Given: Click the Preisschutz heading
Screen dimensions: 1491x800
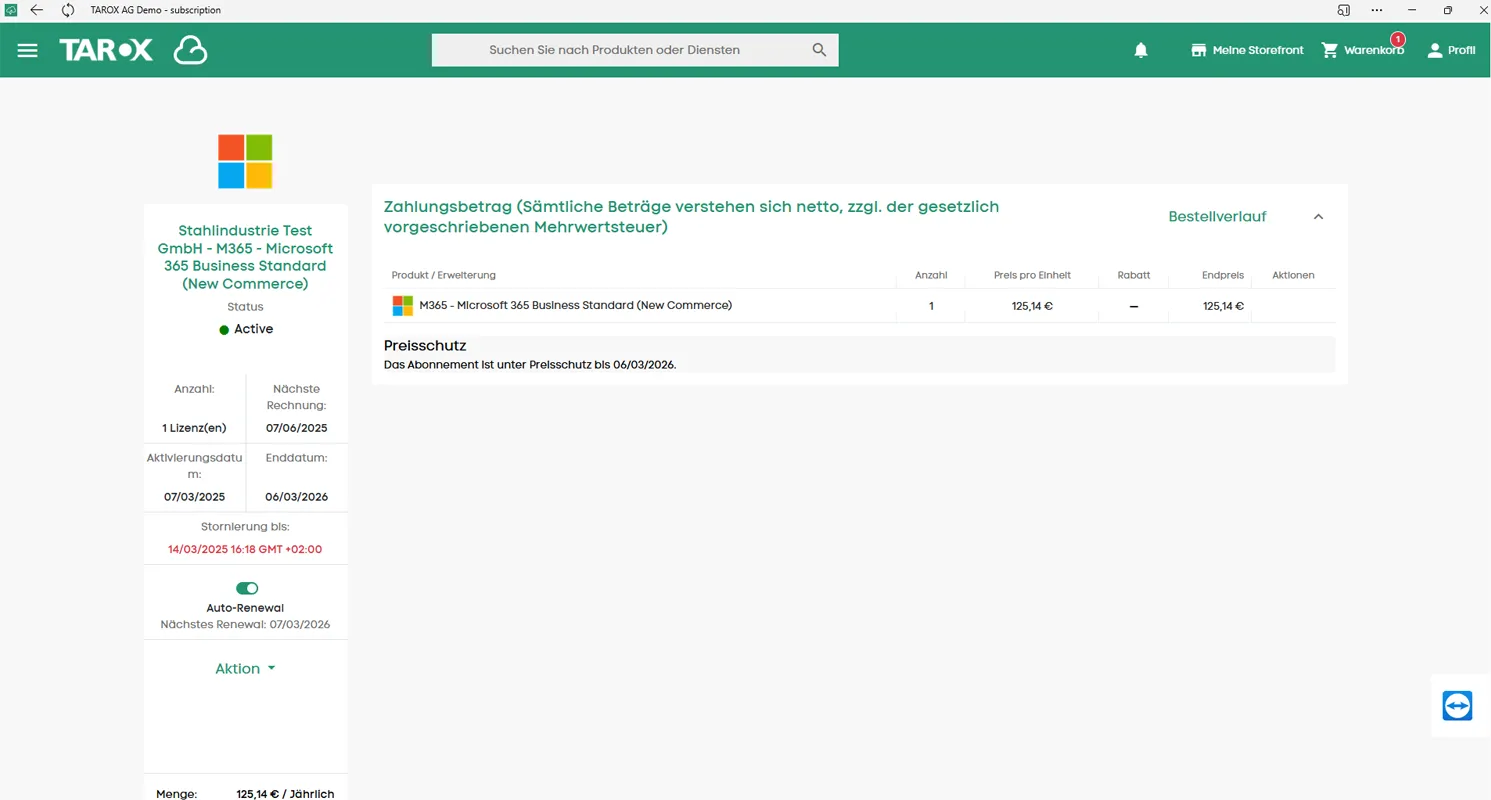Looking at the screenshot, I should 425,346.
